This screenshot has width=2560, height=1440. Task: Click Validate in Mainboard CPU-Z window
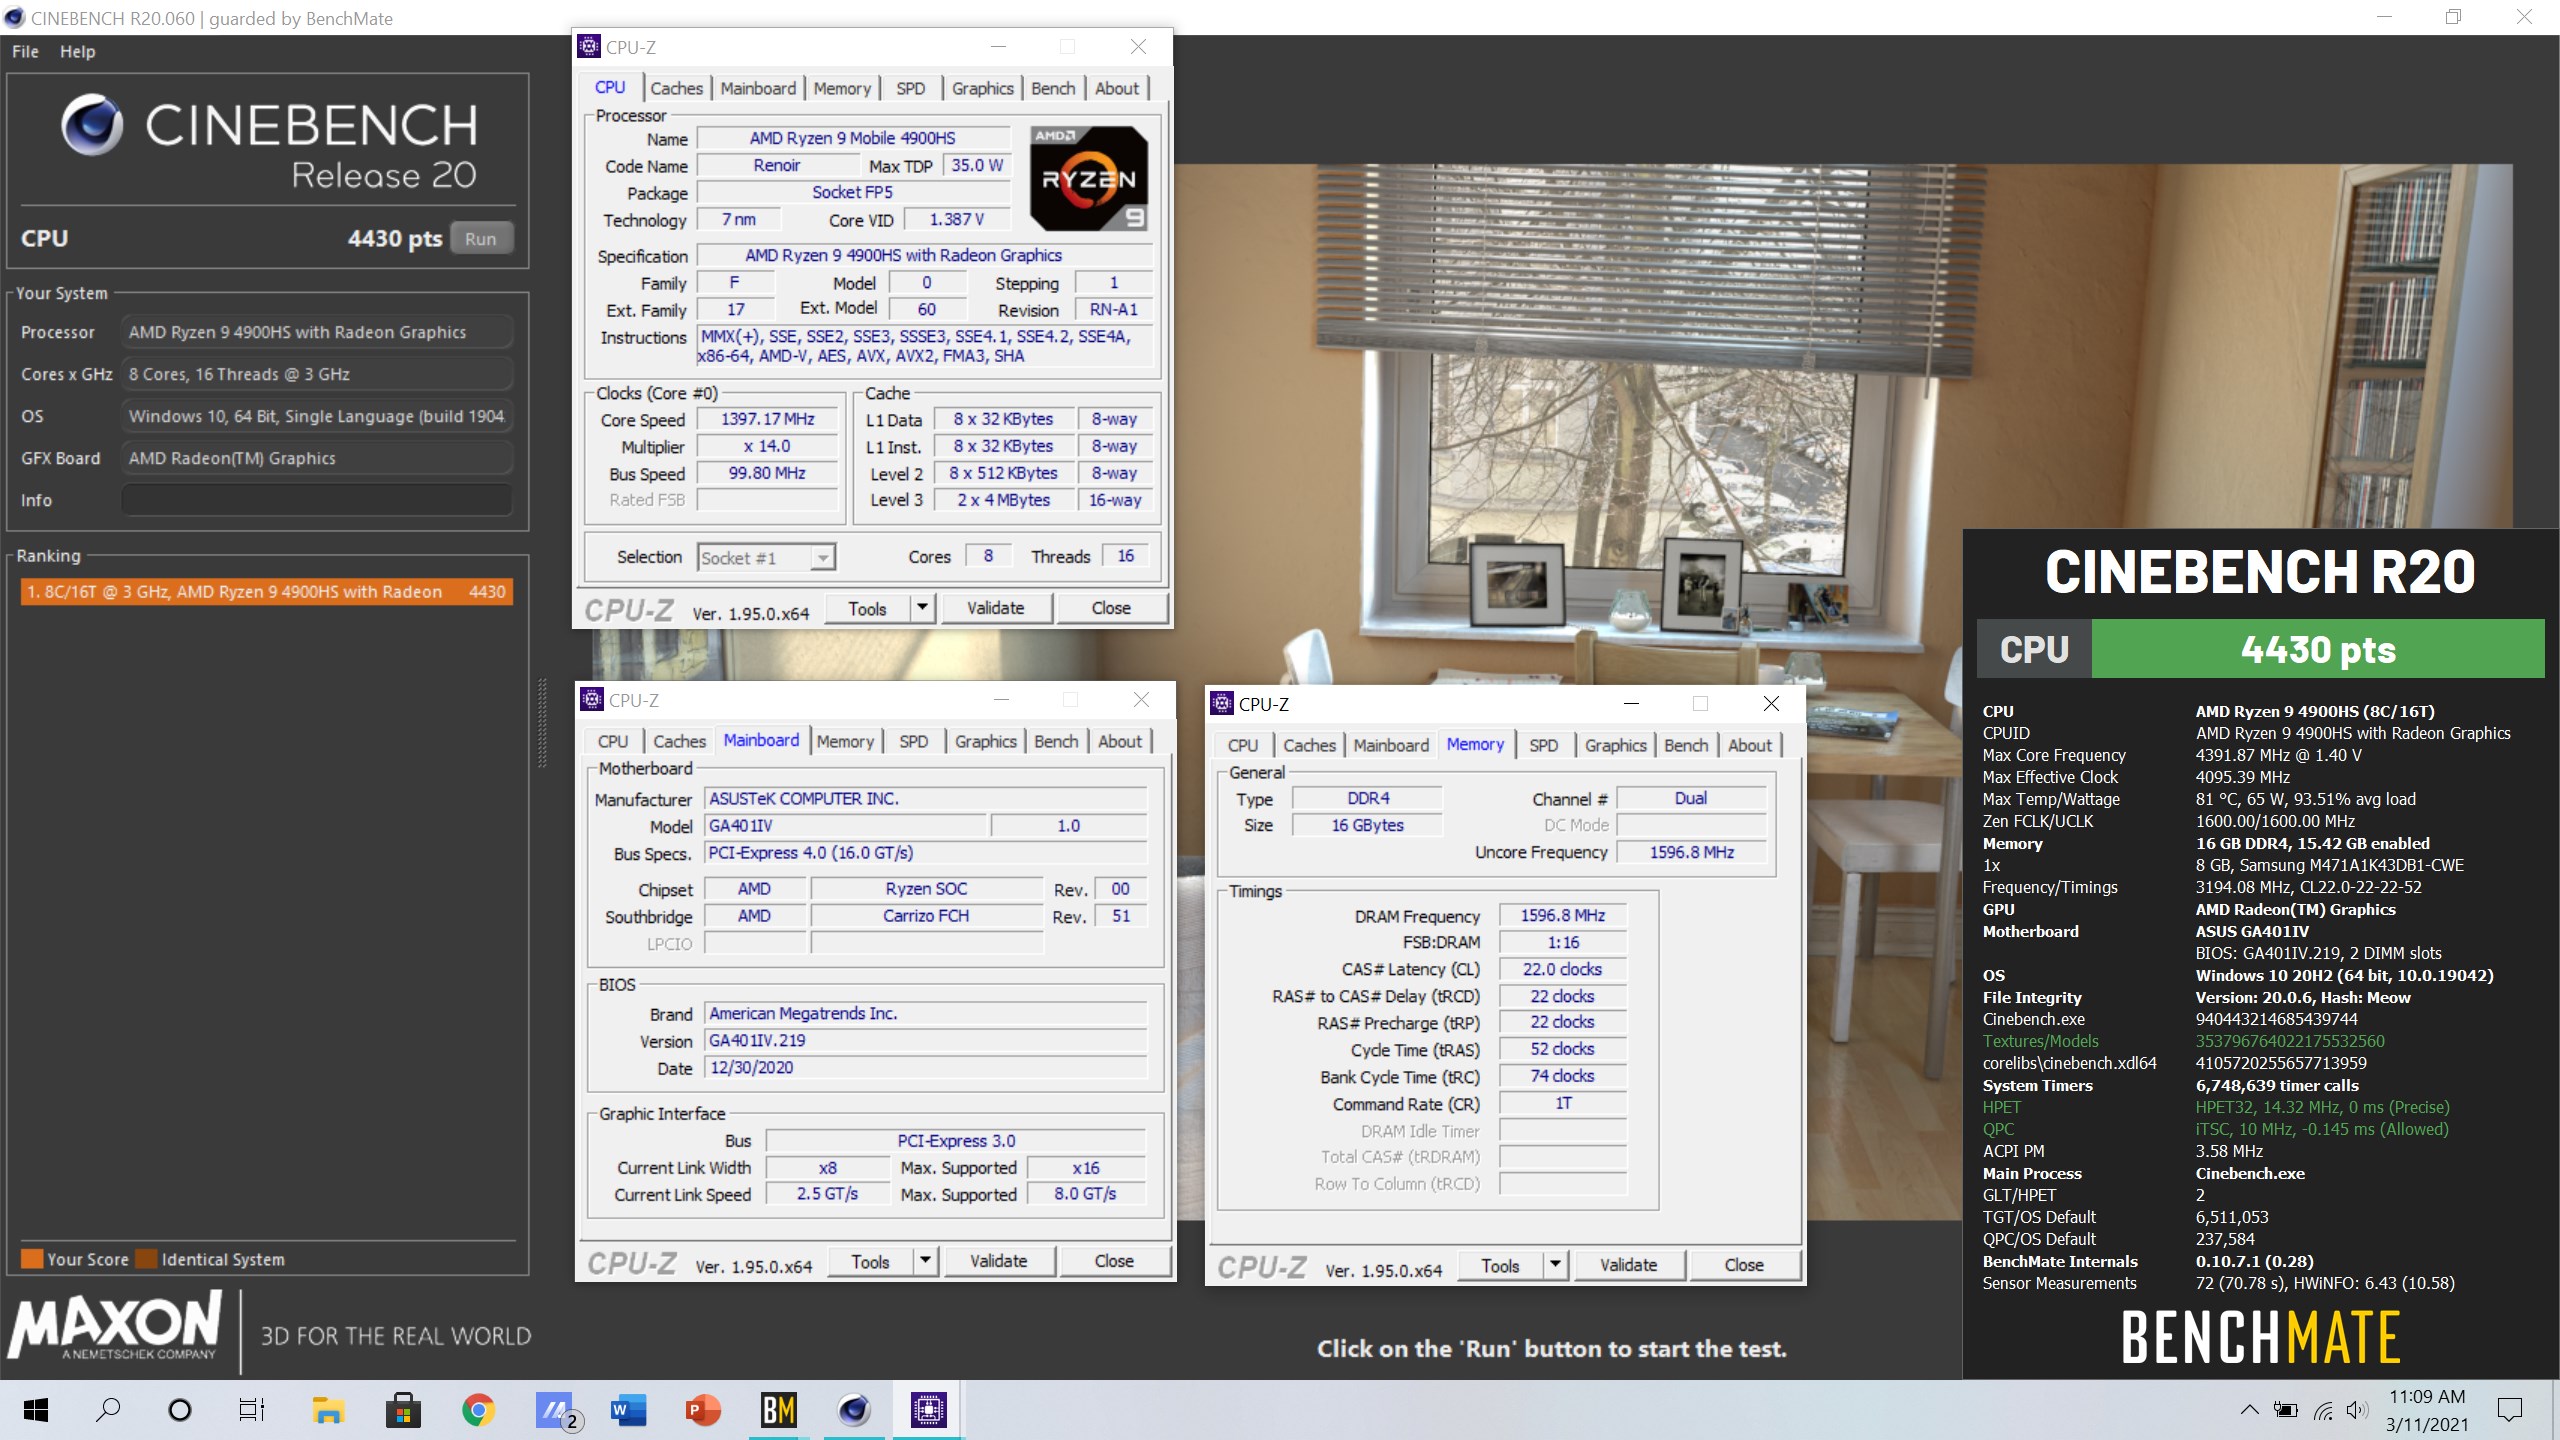pyautogui.click(x=998, y=1261)
